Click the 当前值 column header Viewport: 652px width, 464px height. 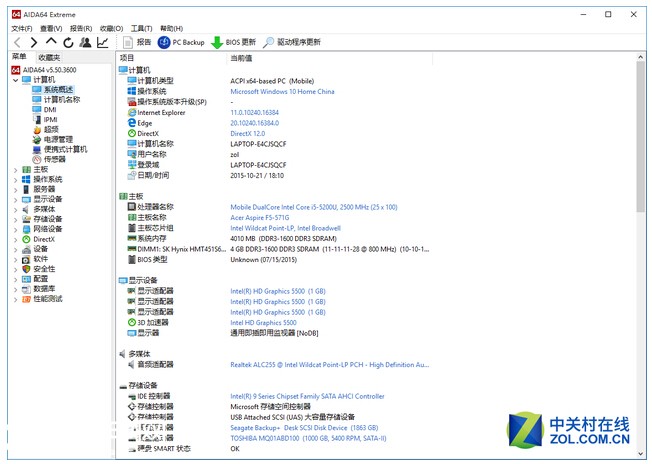241,58
